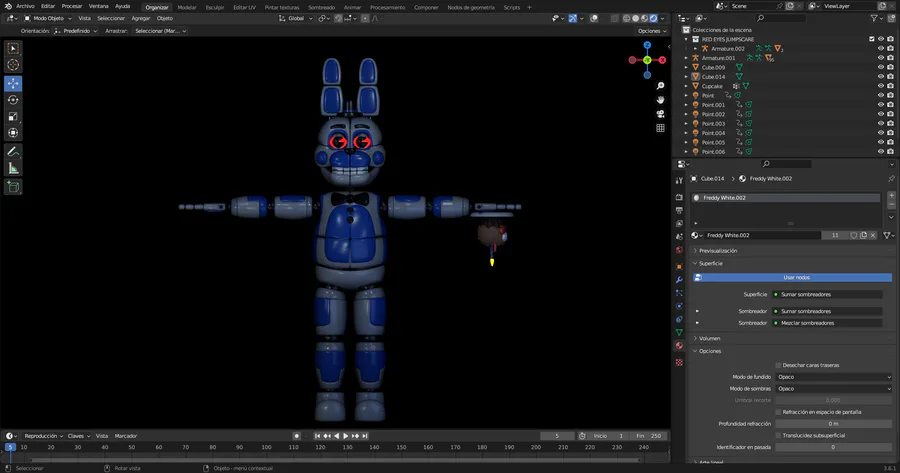Viewport: 900px width, 473px height.
Task: Click the viewport pan hand icon
Action: pos(661,100)
